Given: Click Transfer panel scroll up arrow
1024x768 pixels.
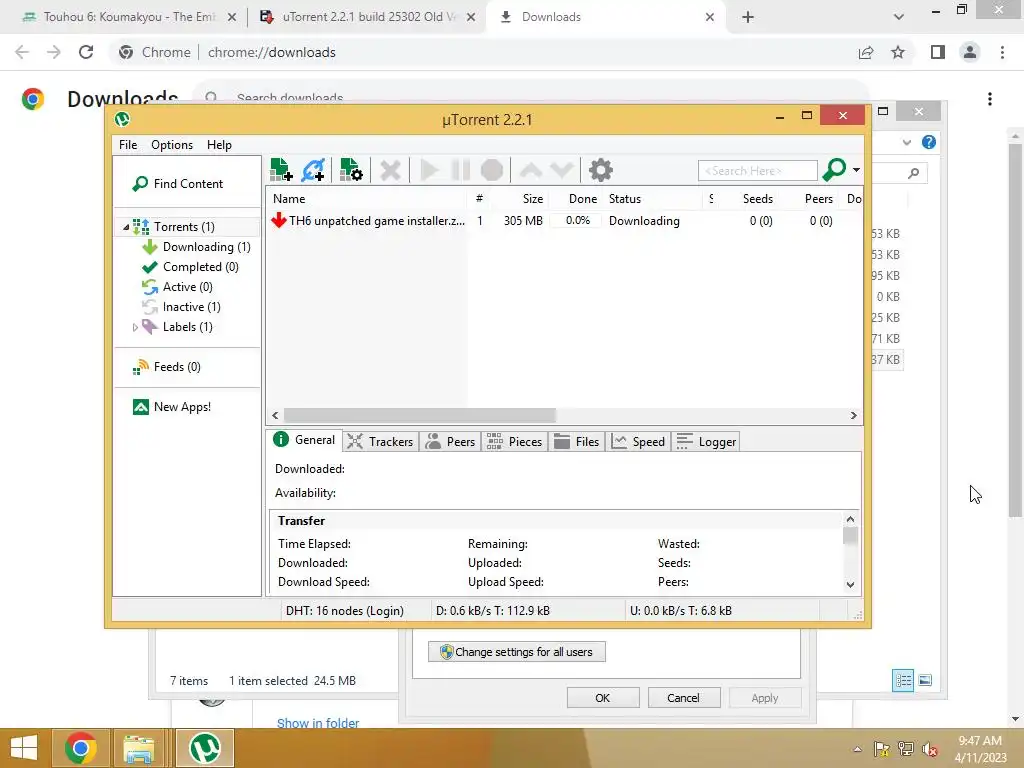Looking at the screenshot, I should [850, 519].
